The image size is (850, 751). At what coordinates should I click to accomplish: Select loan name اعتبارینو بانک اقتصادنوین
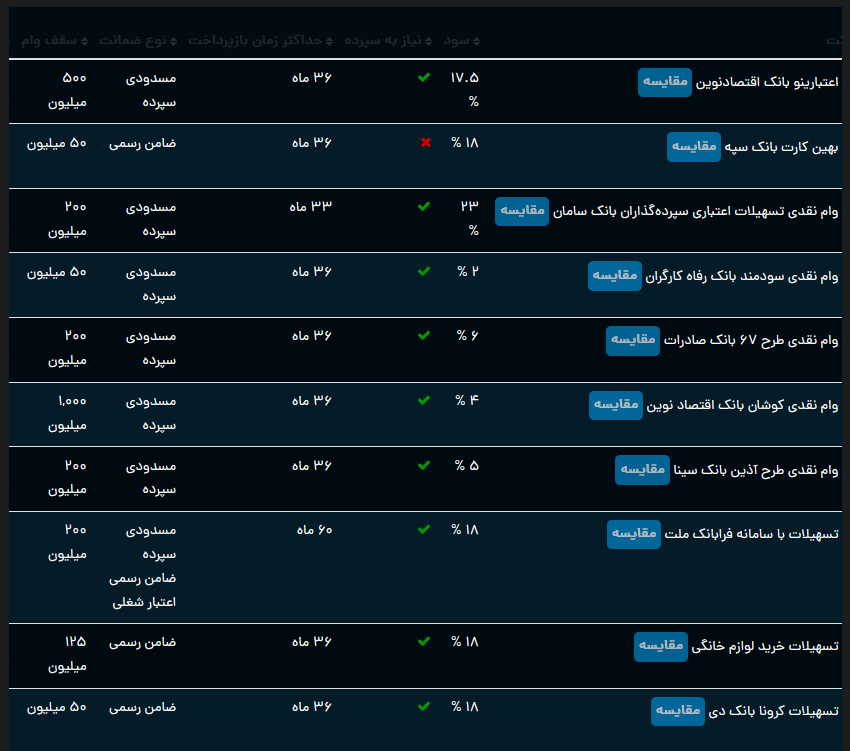tap(767, 82)
